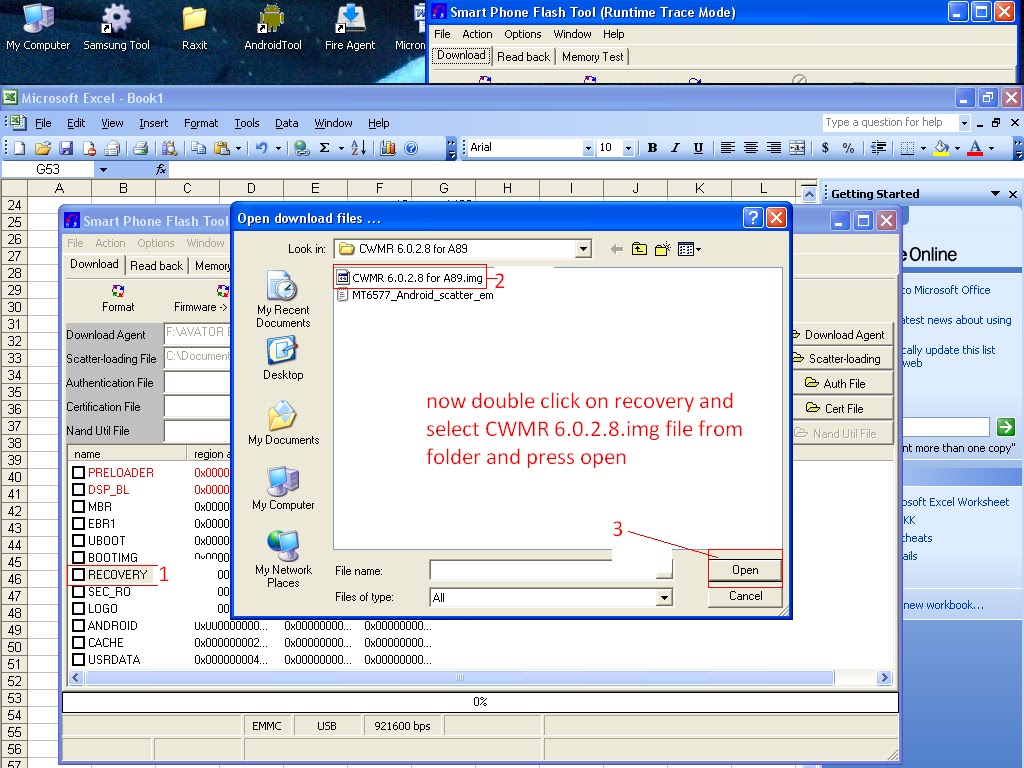Check the EBR1 checkbox
The width and height of the screenshot is (1024, 768).
78,523
